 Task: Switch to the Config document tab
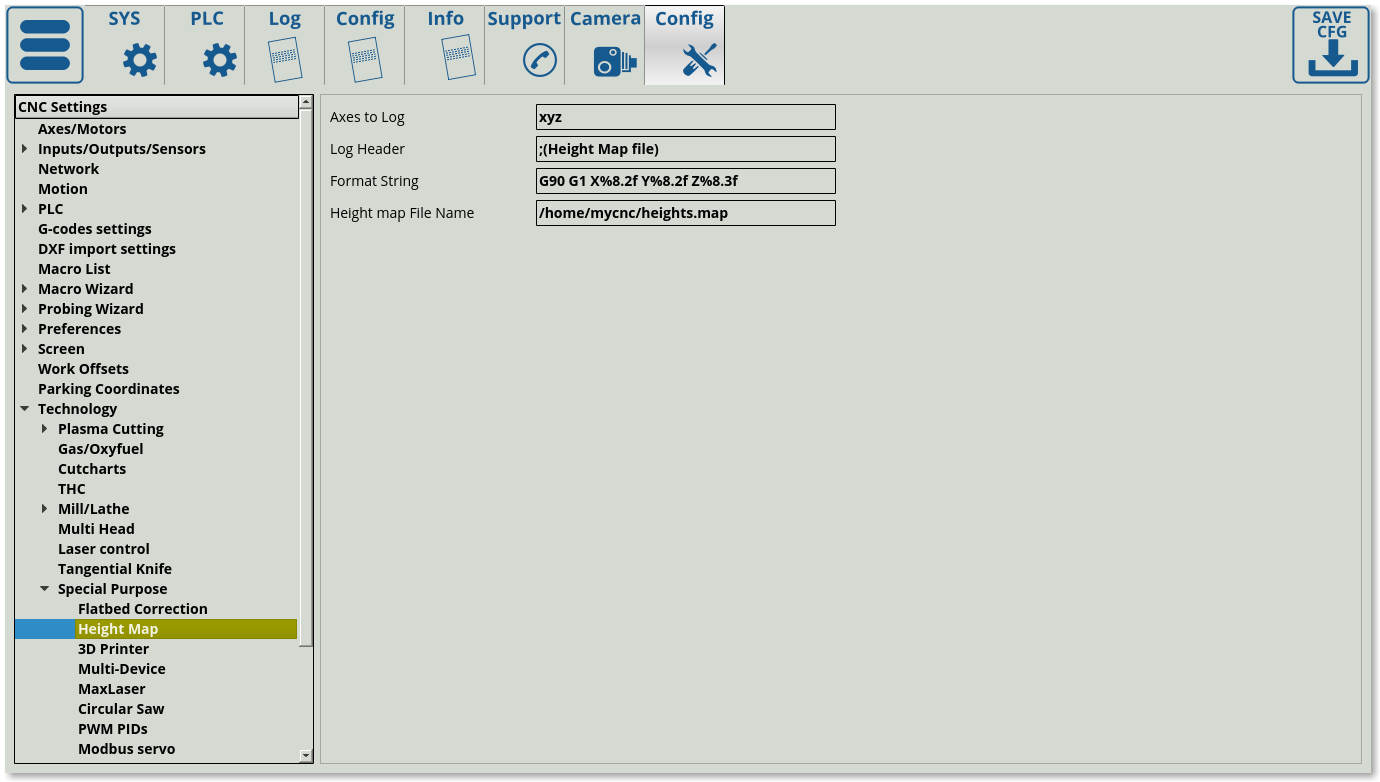pyautogui.click(x=365, y=45)
